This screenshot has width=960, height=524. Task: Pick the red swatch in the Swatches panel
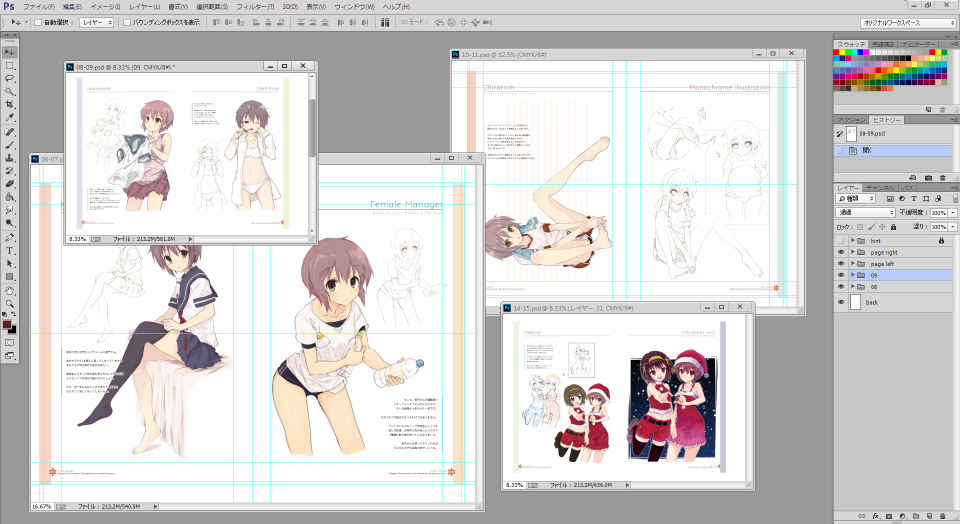pyautogui.click(x=836, y=53)
